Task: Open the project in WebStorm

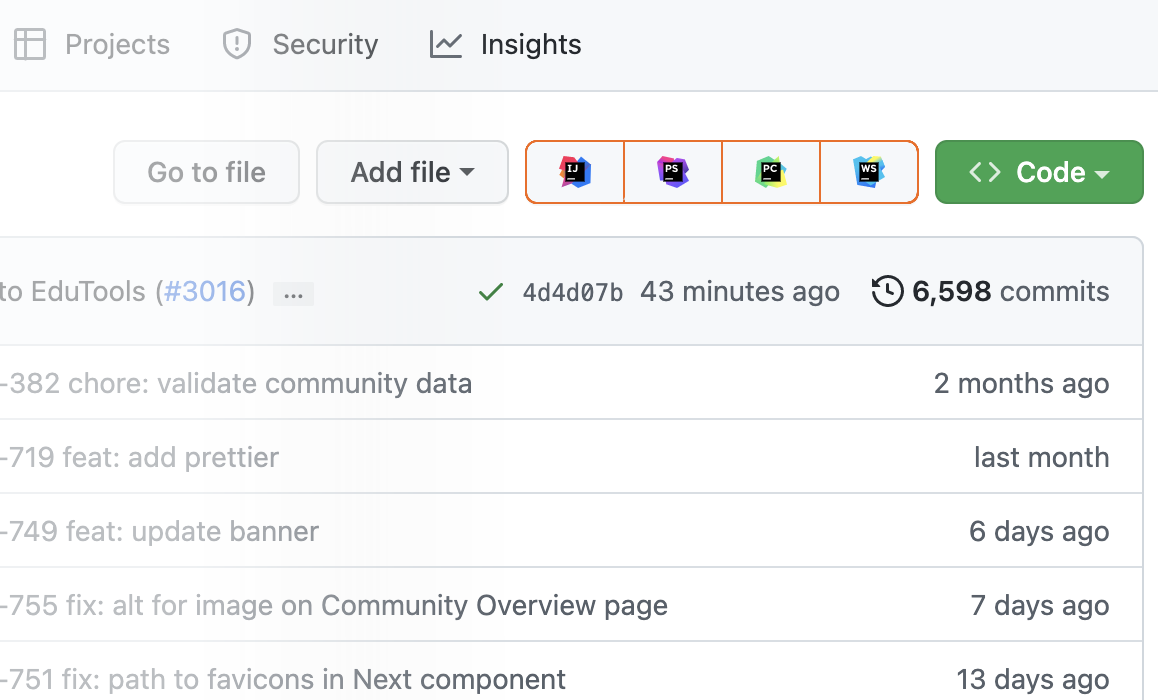Action: pos(868,171)
